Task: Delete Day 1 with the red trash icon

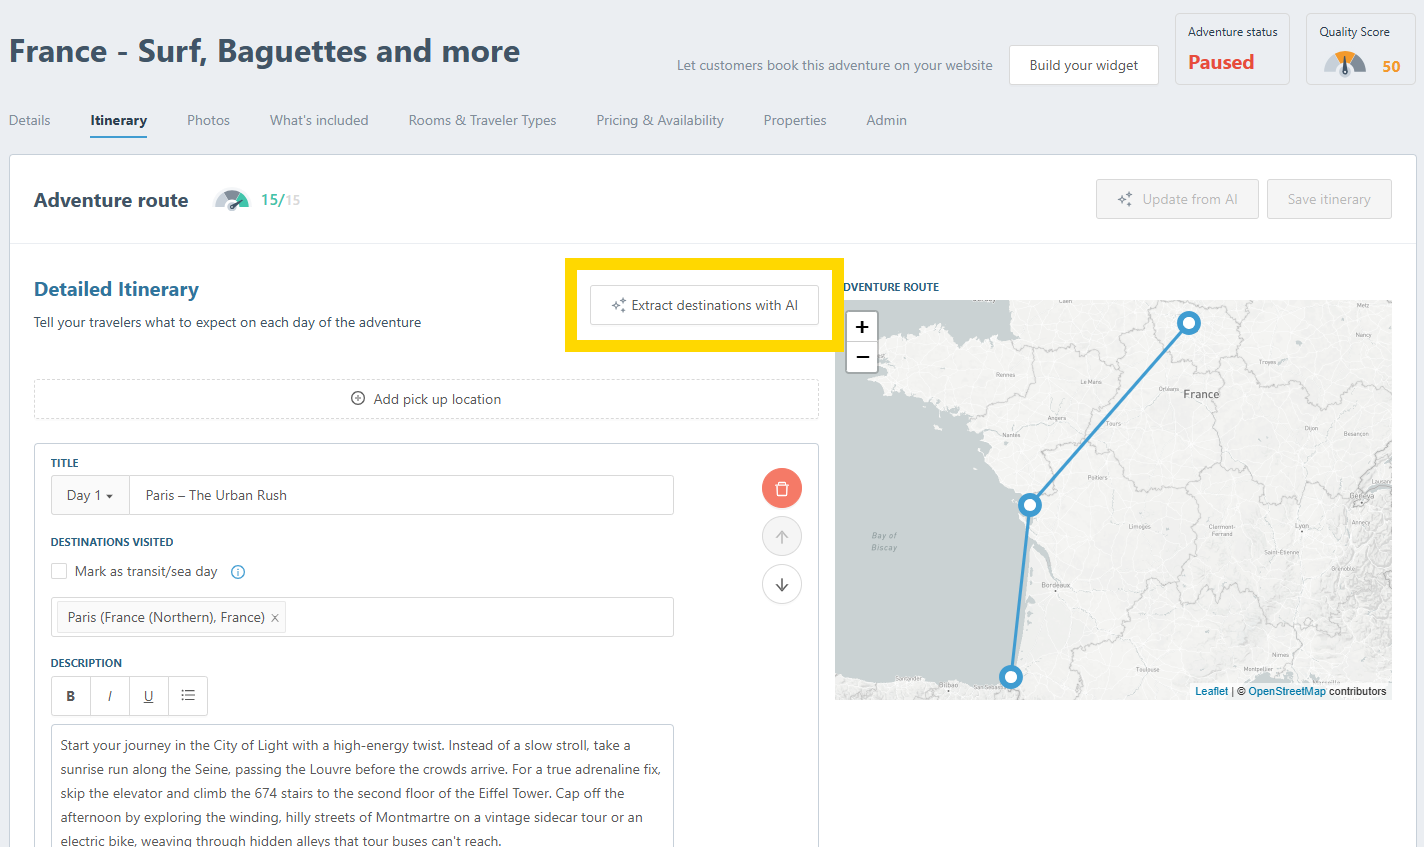Action: (x=782, y=488)
